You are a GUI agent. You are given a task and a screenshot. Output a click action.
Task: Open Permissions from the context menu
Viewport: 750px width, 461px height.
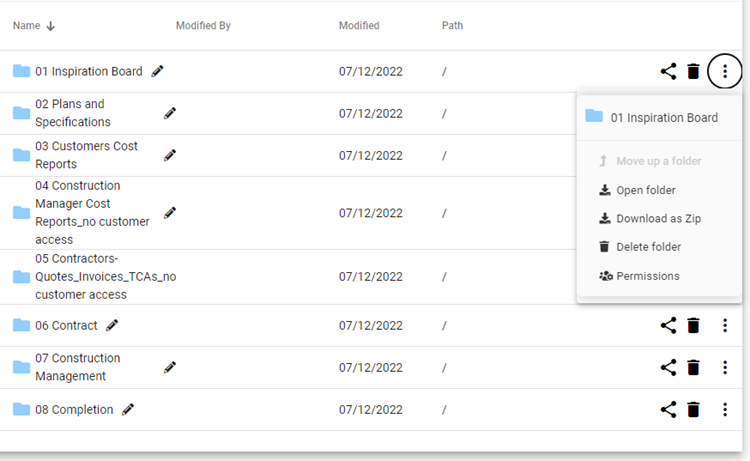tap(647, 276)
